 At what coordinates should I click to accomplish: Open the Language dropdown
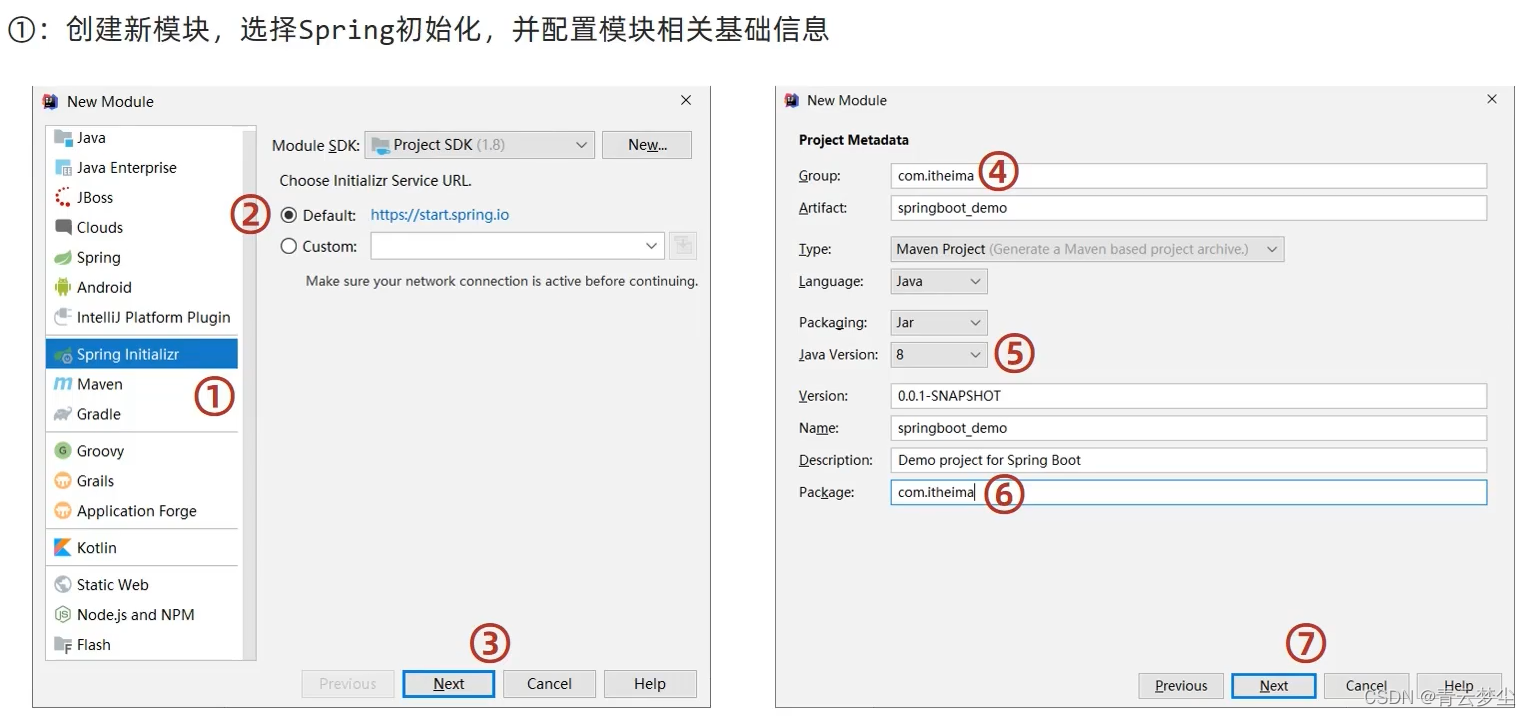click(x=939, y=281)
